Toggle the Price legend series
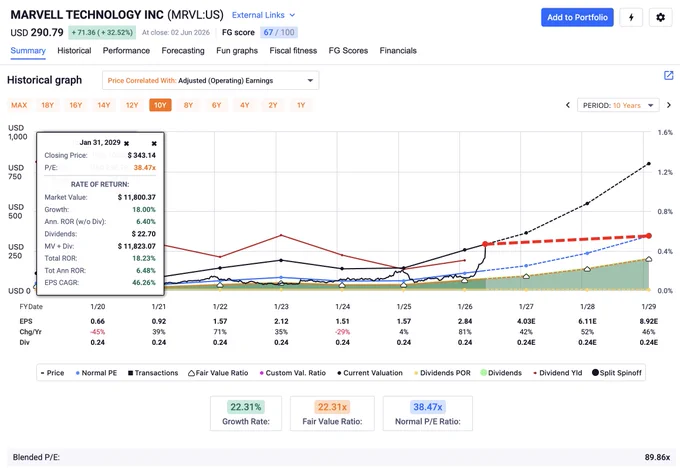The height and width of the screenshot is (468, 680). (52, 373)
